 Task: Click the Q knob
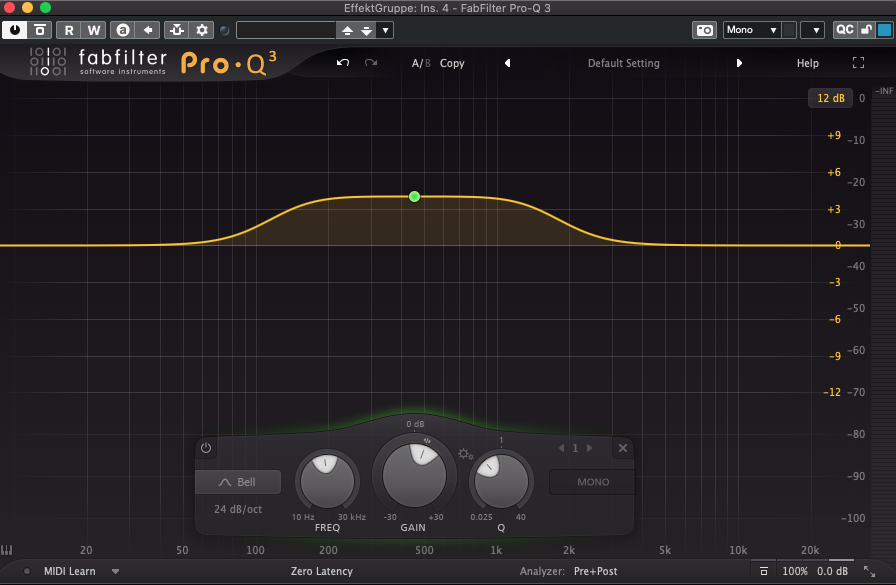pyautogui.click(x=501, y=481)
